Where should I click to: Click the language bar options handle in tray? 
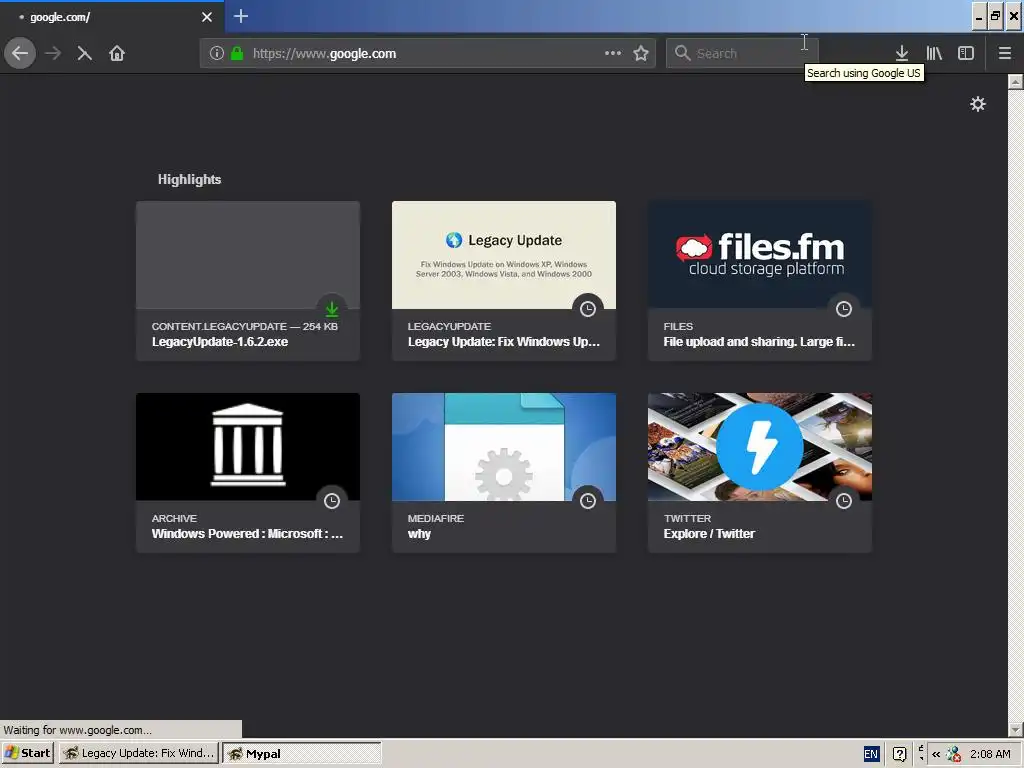921,752
